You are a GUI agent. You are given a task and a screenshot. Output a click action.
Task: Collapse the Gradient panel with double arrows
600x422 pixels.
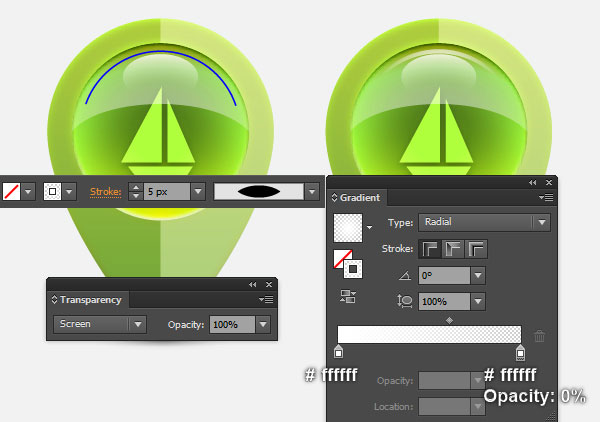coord(533,182)
